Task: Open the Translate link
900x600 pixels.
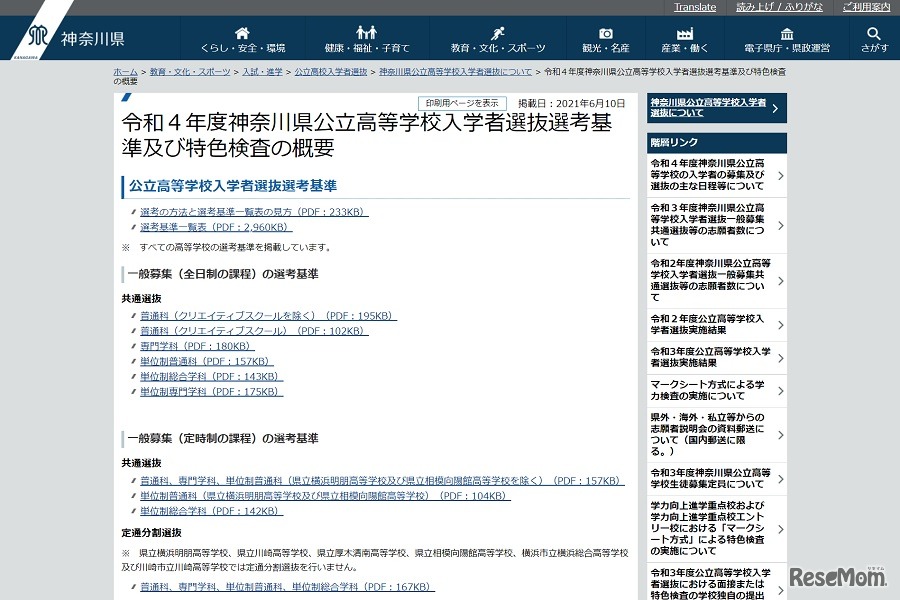Action: click(x=694, y=7)
